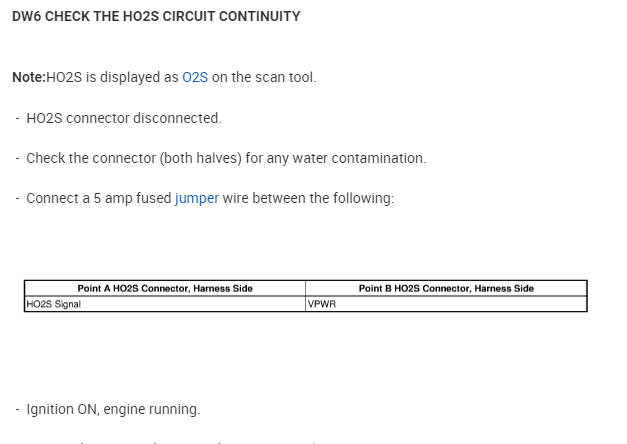Click the DW6 CHECK THE HO2S CIRCUIT CONTINUITY heading
Viewport: 627px width, 444px height.
tap(156, 17)
